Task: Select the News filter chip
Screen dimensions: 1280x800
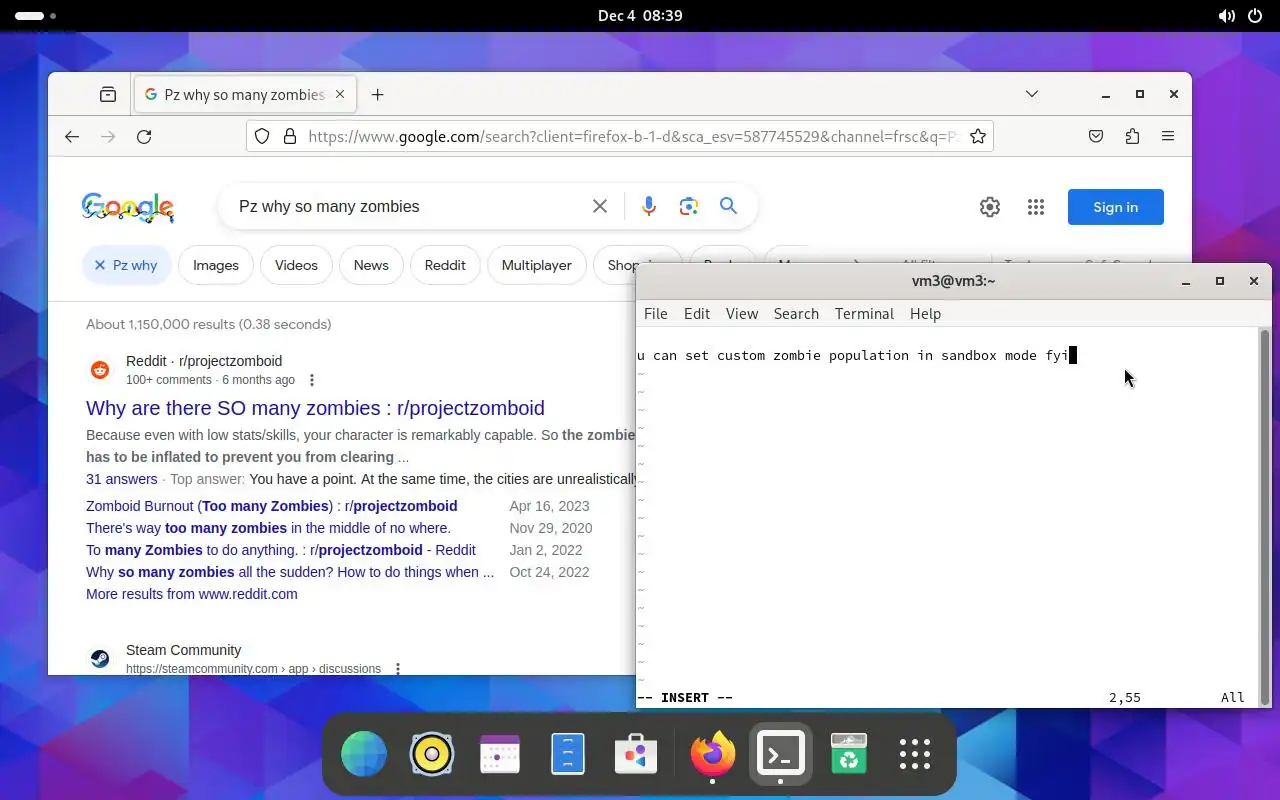Action: (371, 265)
